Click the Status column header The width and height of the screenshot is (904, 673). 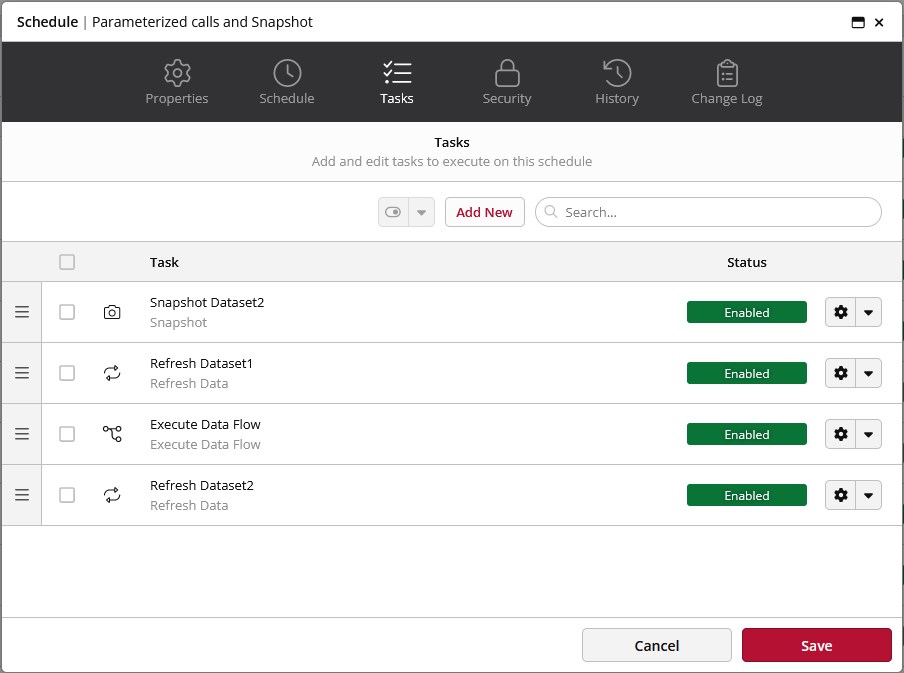point(747,262)
